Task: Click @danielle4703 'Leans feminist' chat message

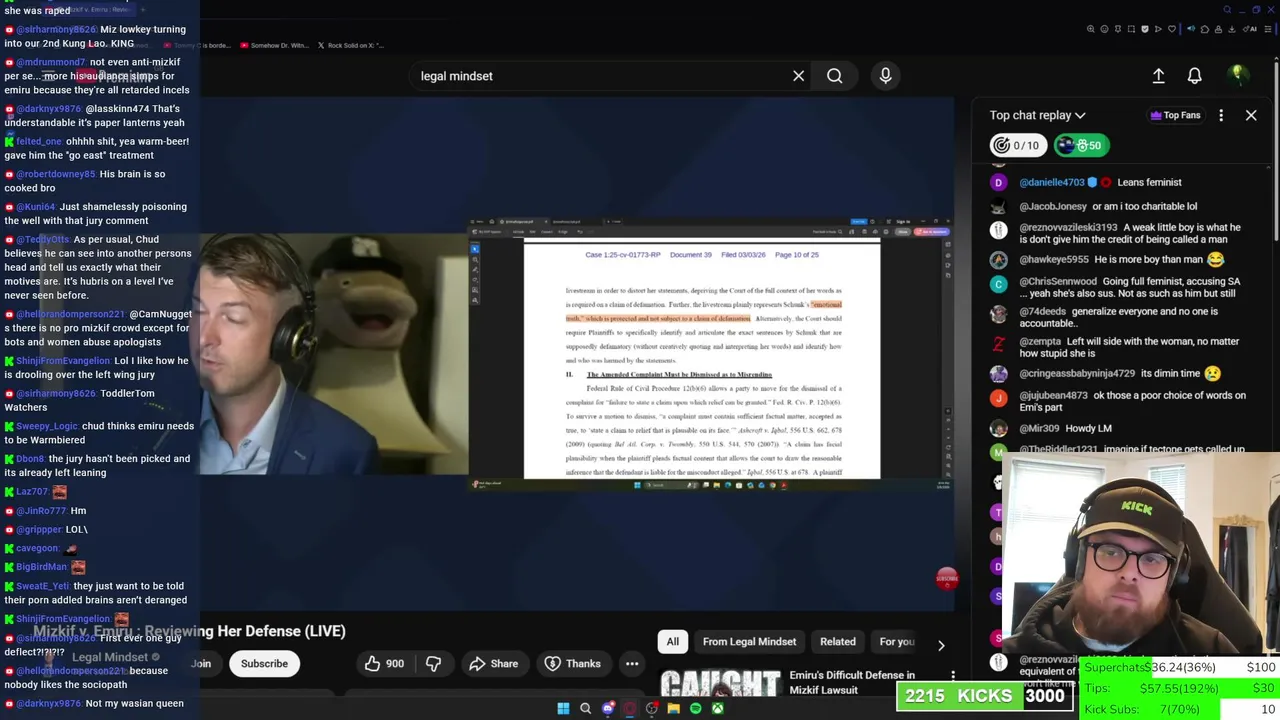Action: click(1100, 182)
